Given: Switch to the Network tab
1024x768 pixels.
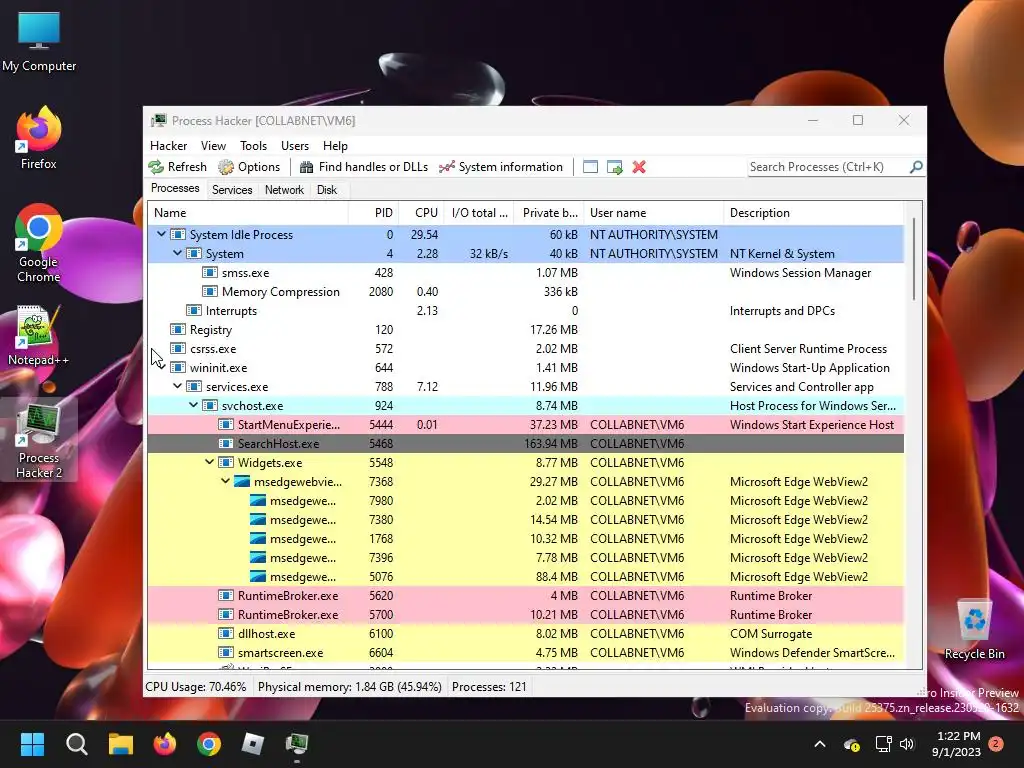Looking at the screenshot, I should pos(284,190).
